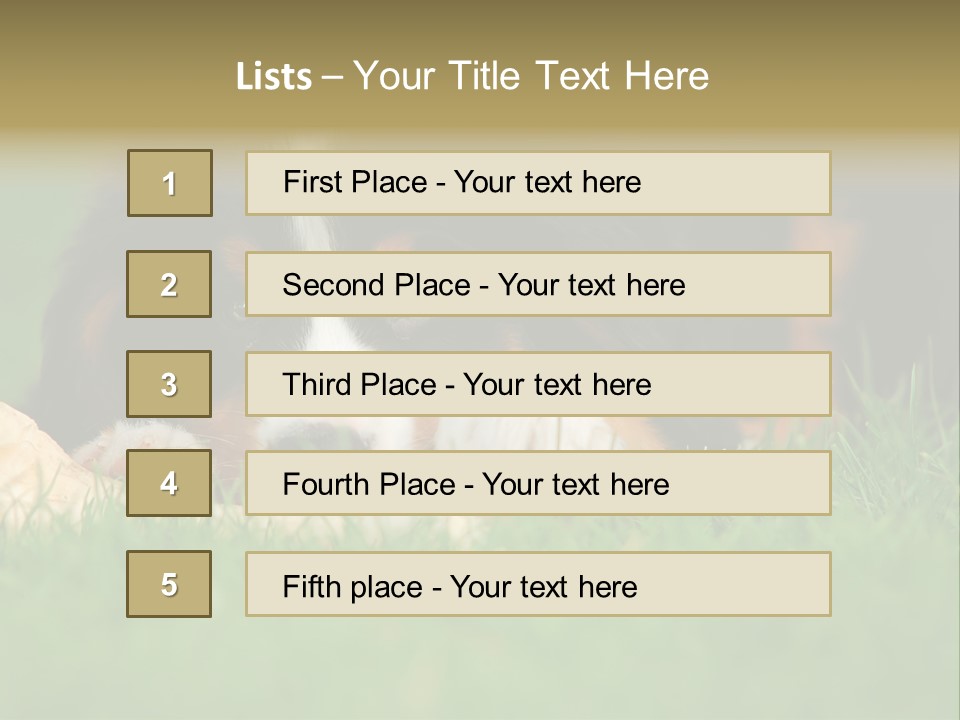
Task: Select the number 2 box
Action: pyautogui.click(x=169, y=284)
